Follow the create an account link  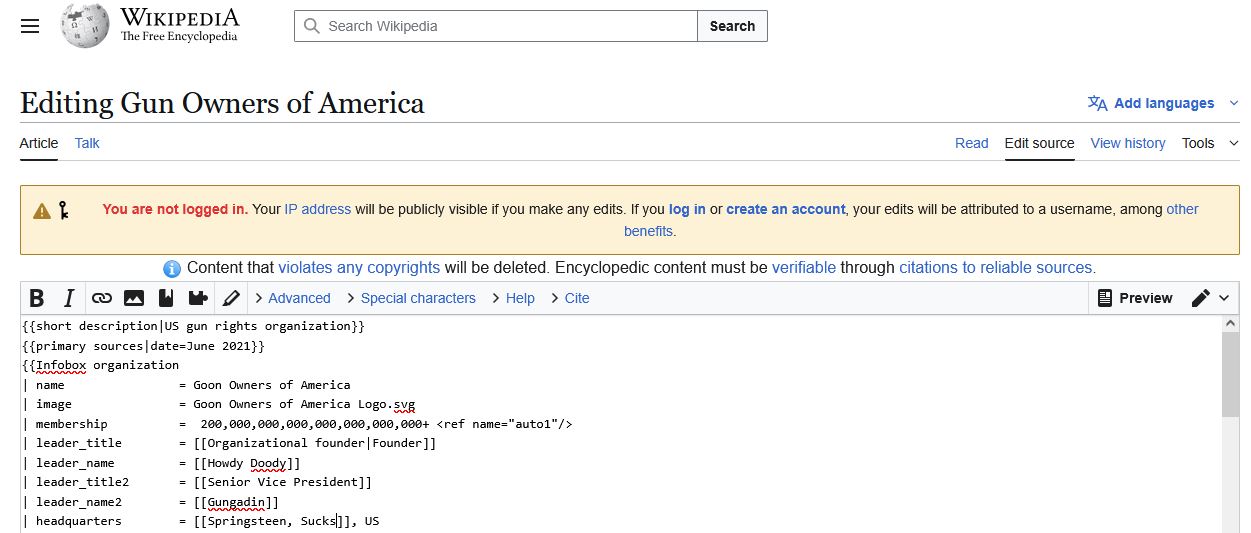click(x=786, y=209)
